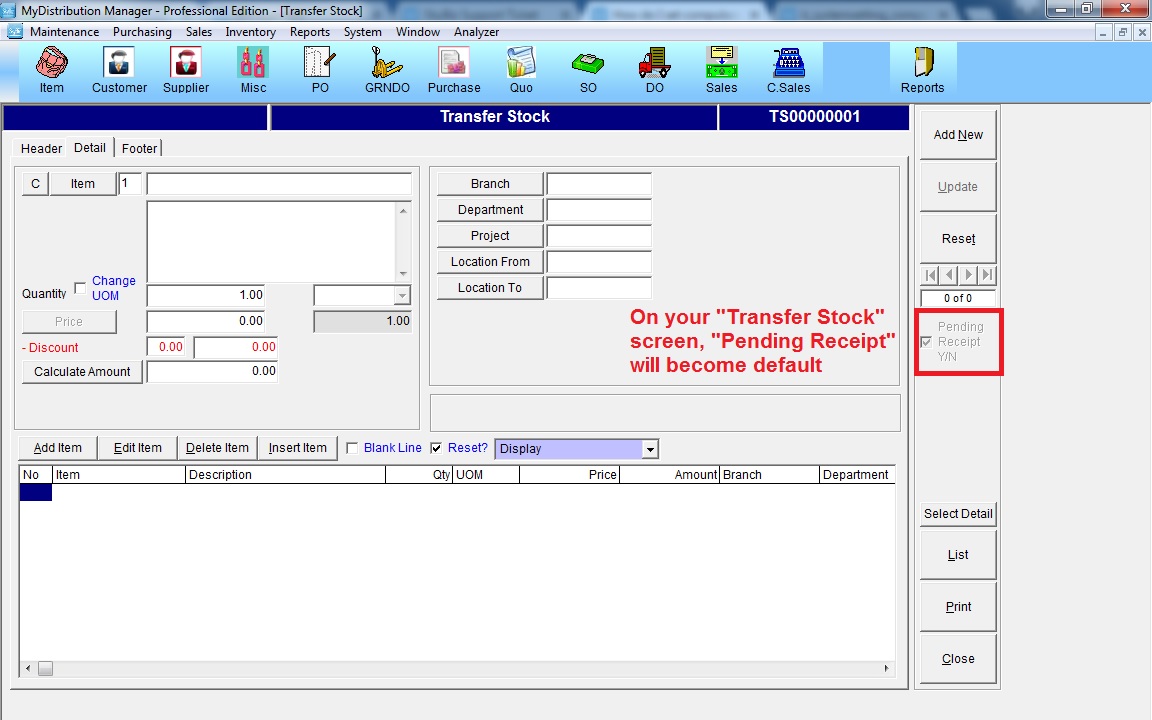1152x720 pixels.
Task: Open the UOM combo box beside quantity
Action: tap(402, 295)
